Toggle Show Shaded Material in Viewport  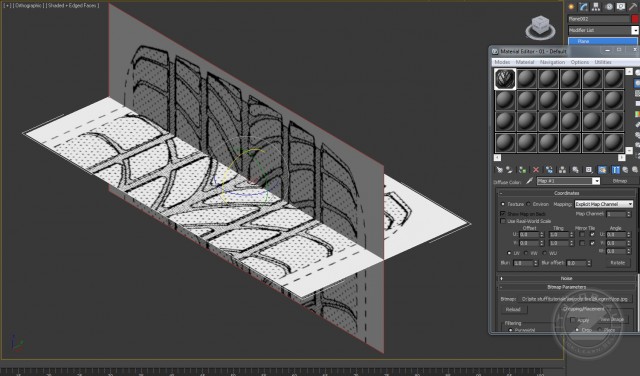click(602, 170)
